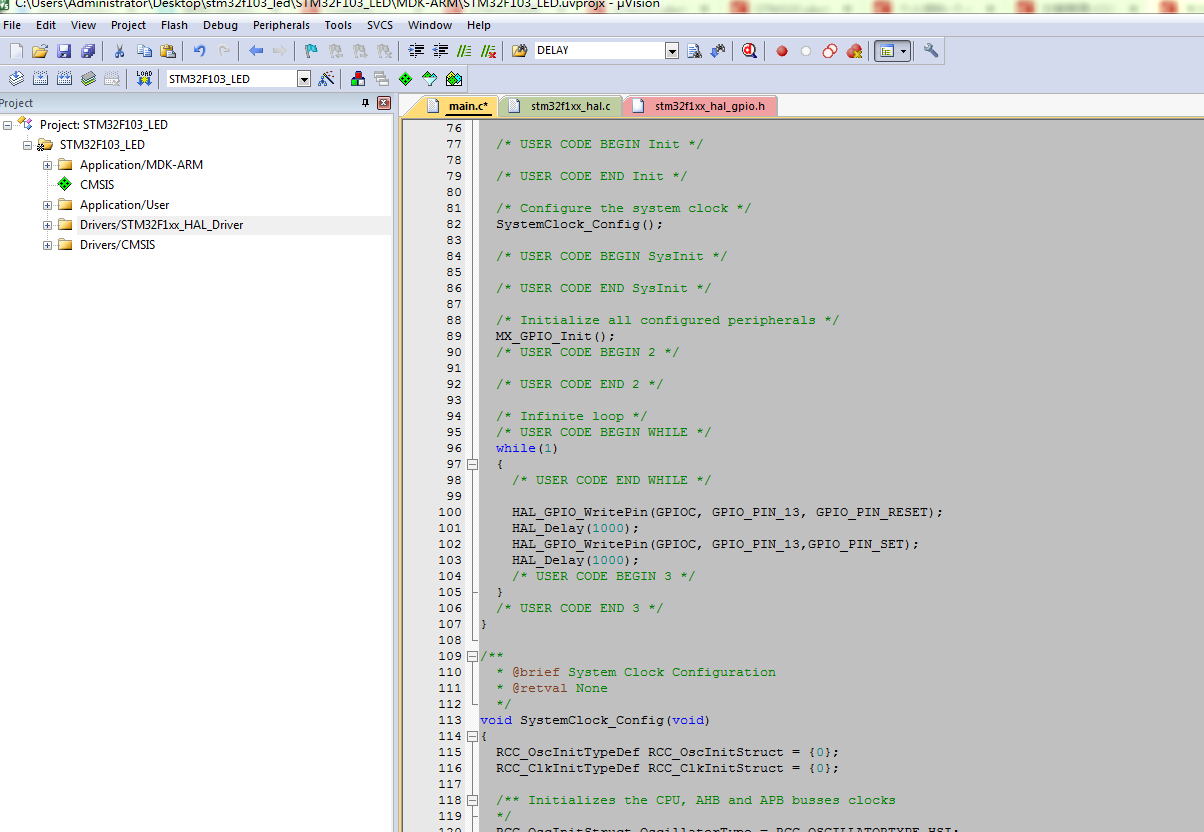
Task: Open the Flash menu
Action: pyautogui.click(x=174, y=25)
